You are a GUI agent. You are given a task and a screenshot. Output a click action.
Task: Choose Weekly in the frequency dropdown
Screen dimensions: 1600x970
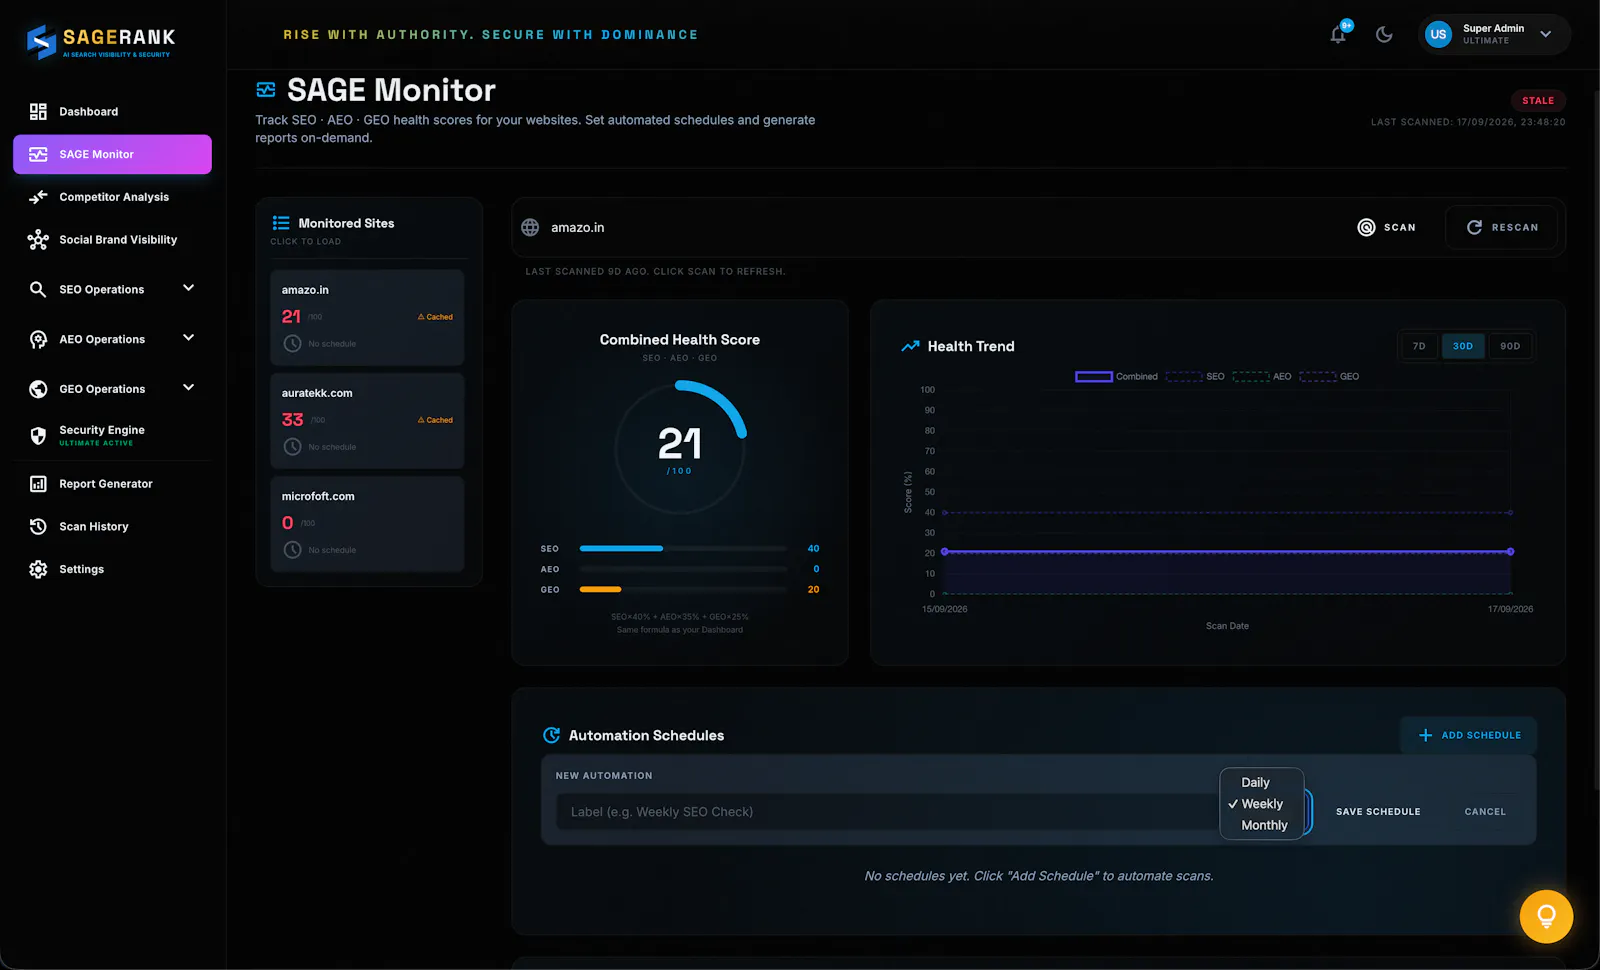point(1262,804)
